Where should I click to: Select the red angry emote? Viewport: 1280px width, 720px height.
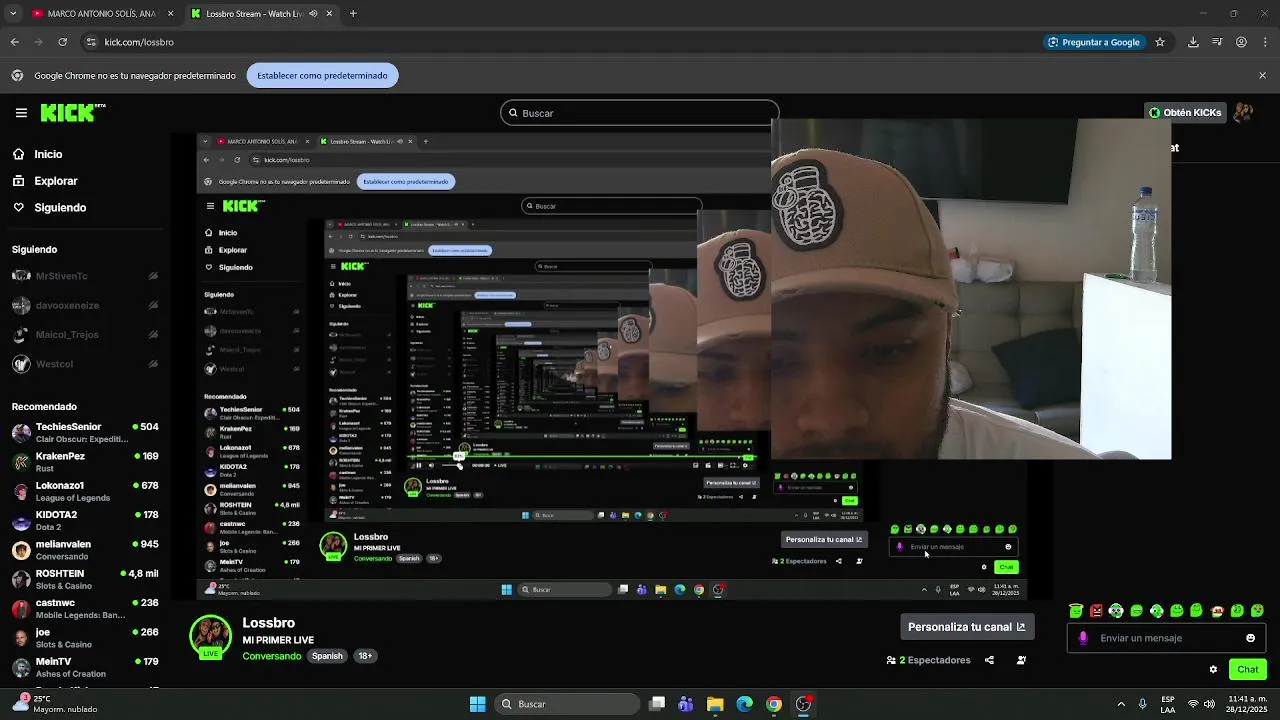1096,611
